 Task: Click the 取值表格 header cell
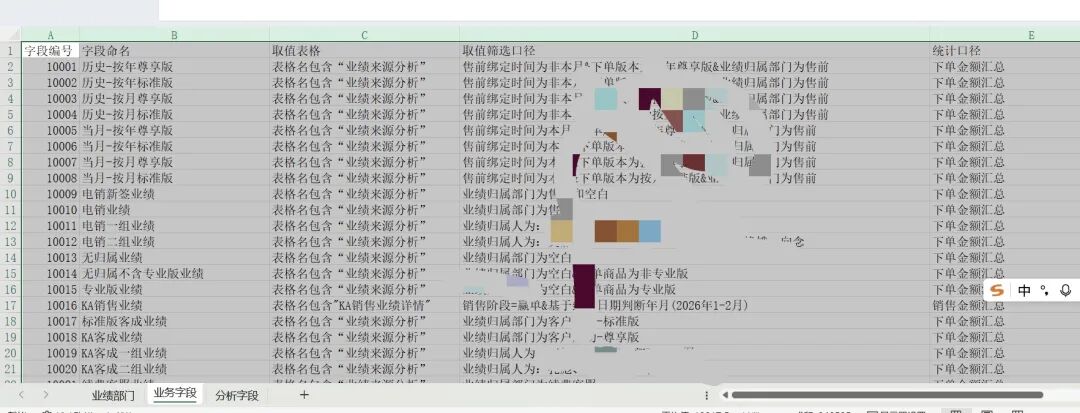(364, 51)
